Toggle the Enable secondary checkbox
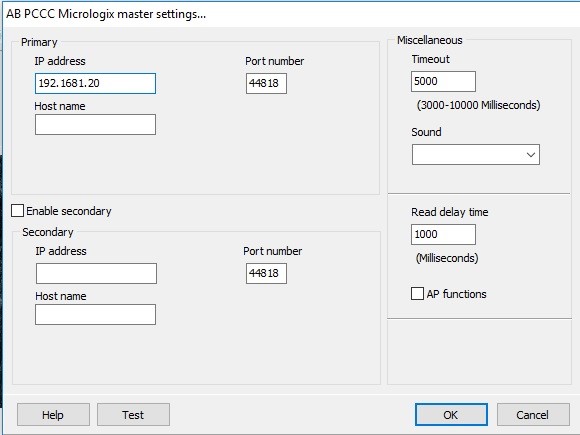580x435 pixels. coord(17,211)
